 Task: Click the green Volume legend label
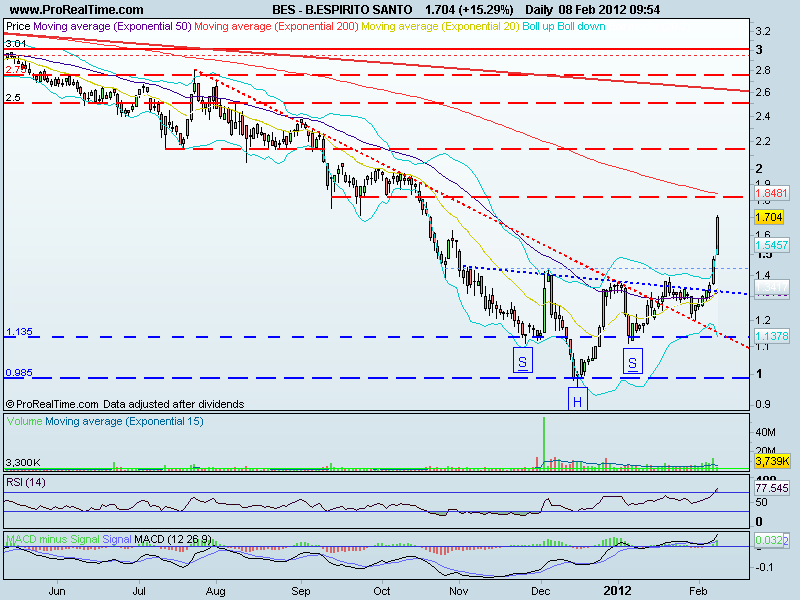(x=24, y=421)
